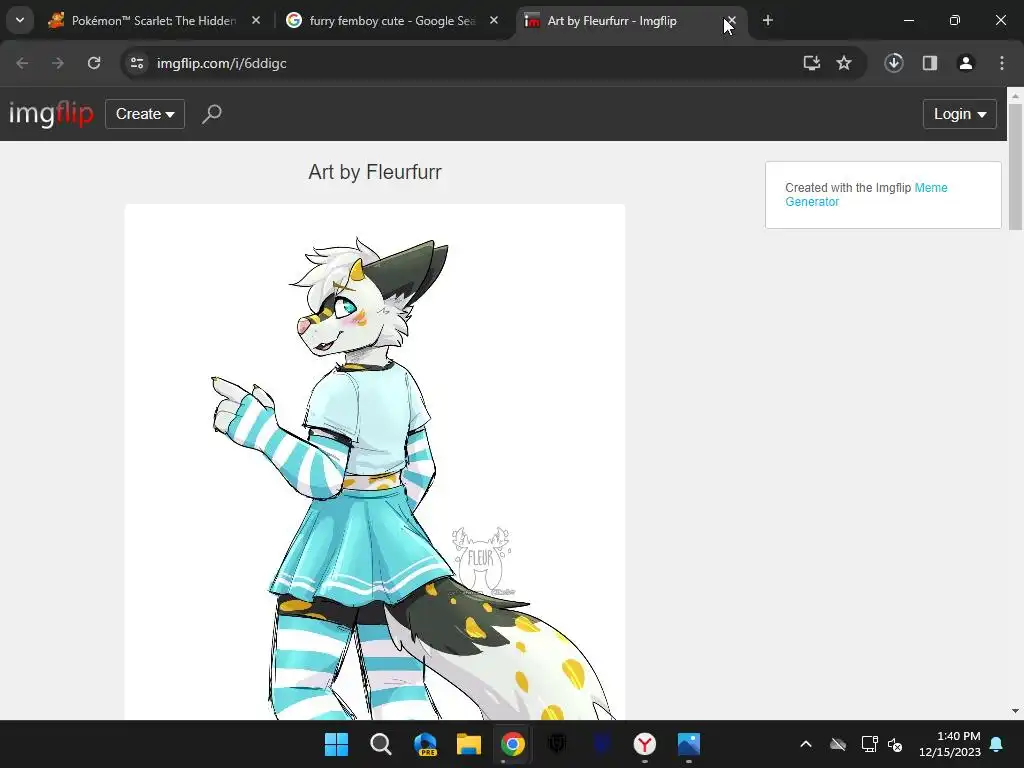Click the imgflip.com URL address field
This screenshot has height=768, width=1024.
(x=470, y=63)
